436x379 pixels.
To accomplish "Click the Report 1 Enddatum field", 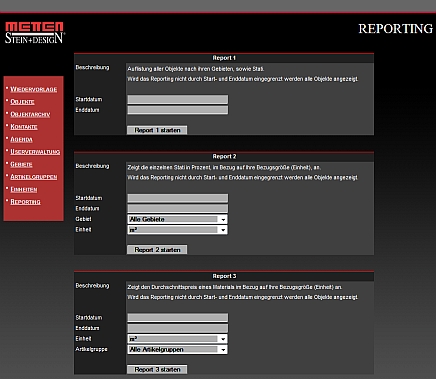I will [x=178, y=110].
